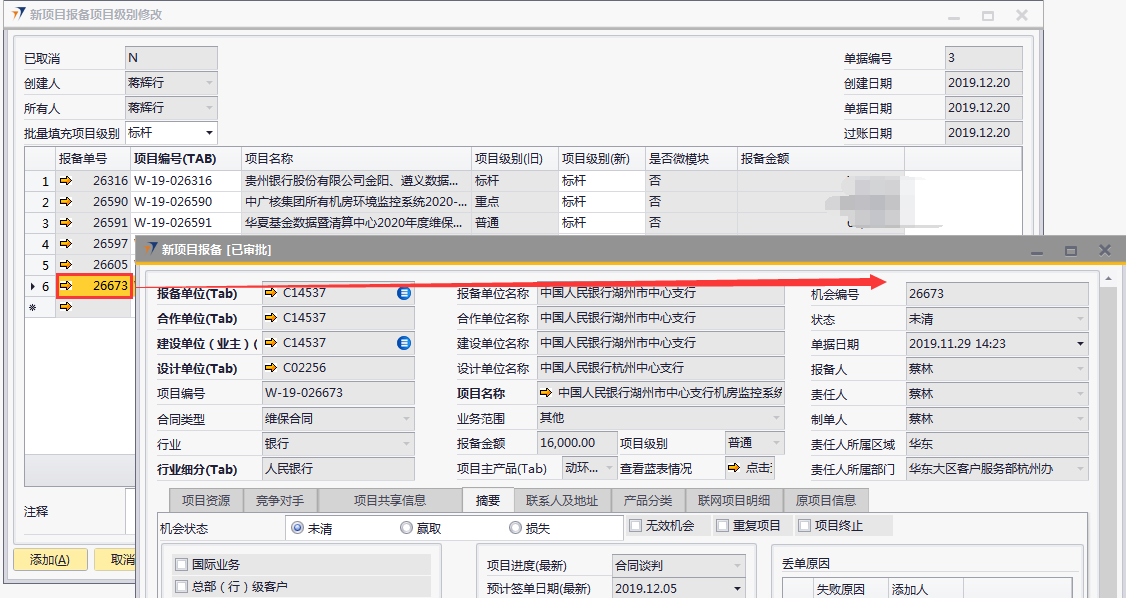Click the scrollbar up arrow in 新项目报备 window

1108,278
